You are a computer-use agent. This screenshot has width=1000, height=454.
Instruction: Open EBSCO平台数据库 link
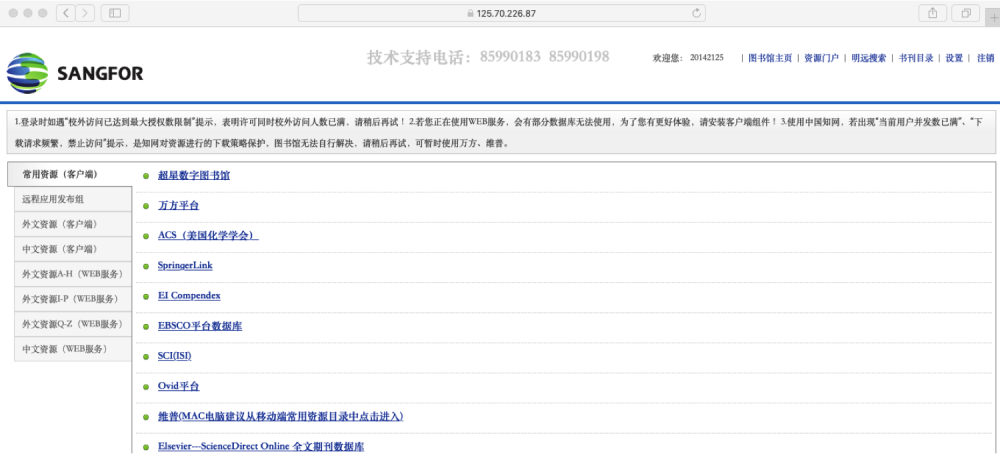[x=200, y=326]
